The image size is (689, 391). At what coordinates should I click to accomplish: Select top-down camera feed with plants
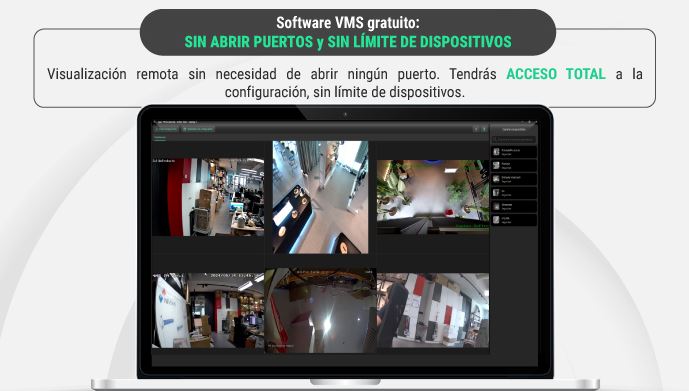433,197
